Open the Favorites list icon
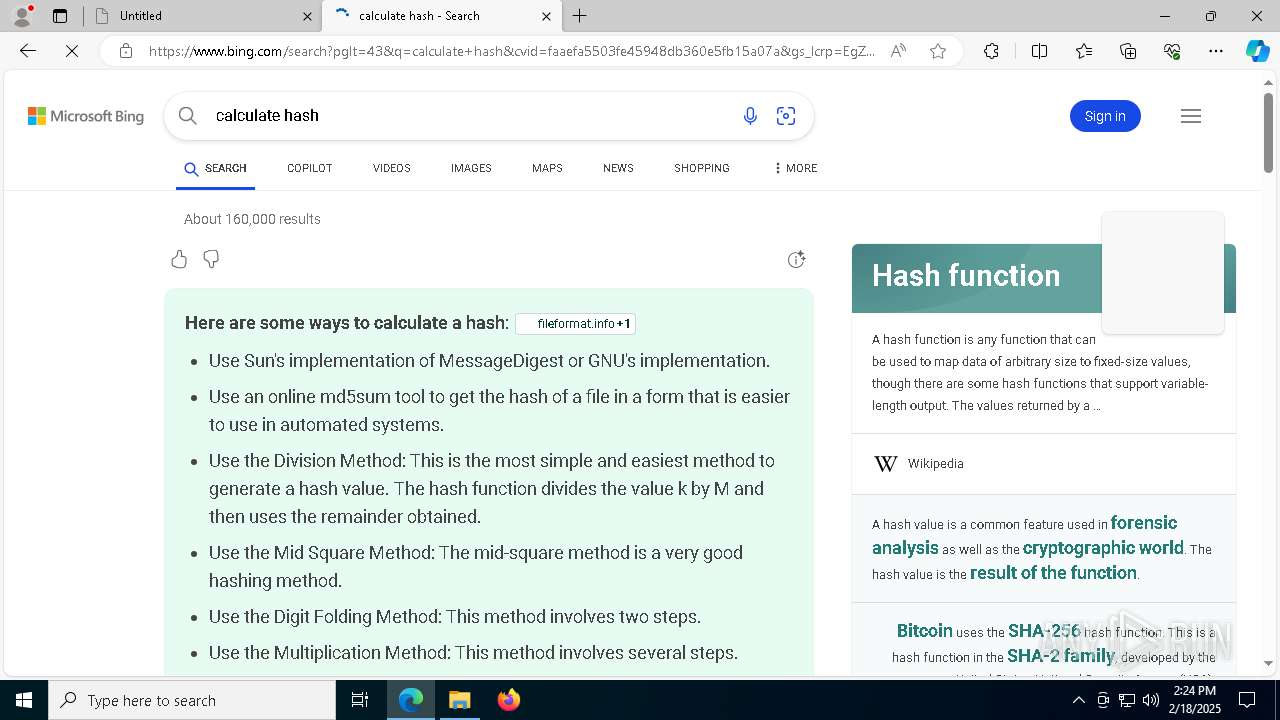This screenshot has width=1280, height=720. 1084,51
